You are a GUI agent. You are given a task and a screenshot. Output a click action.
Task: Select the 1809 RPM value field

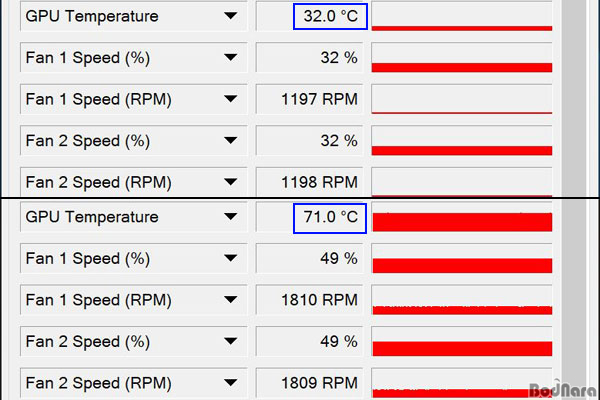click(x=312, y=382)
